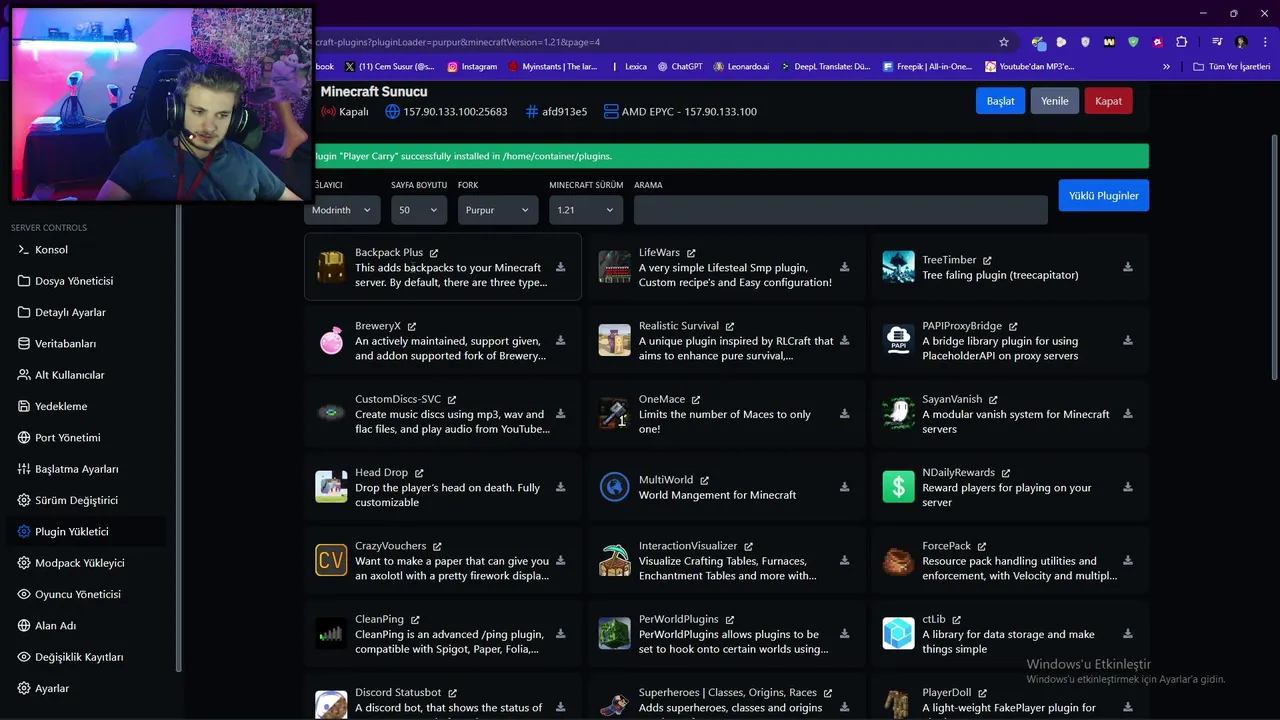Download the CleanPing plugin
Image resolution: width=1280 pixels, height=720 pixels.
click(560, 634)
